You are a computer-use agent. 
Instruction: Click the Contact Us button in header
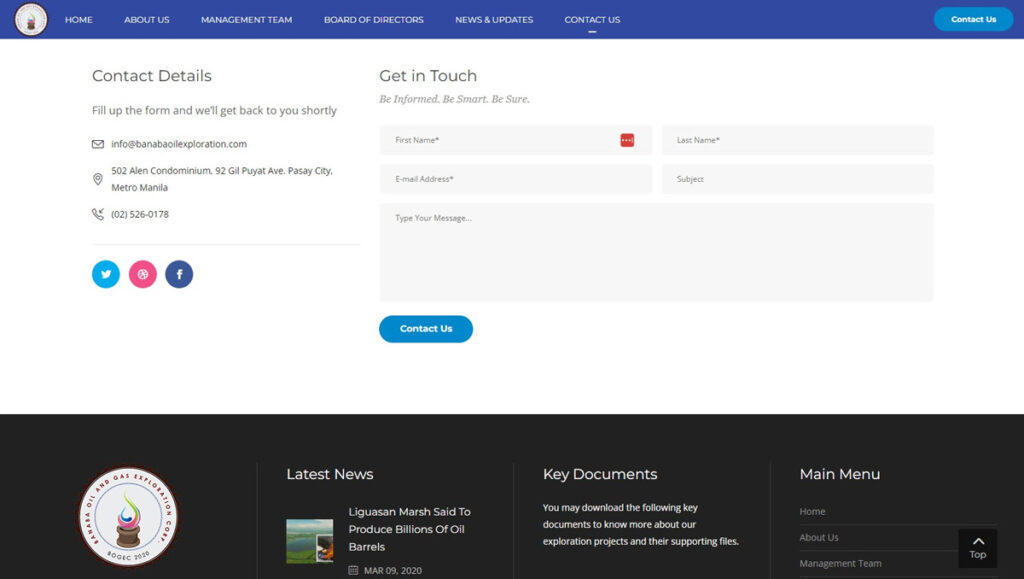click(x=972, y=19)
